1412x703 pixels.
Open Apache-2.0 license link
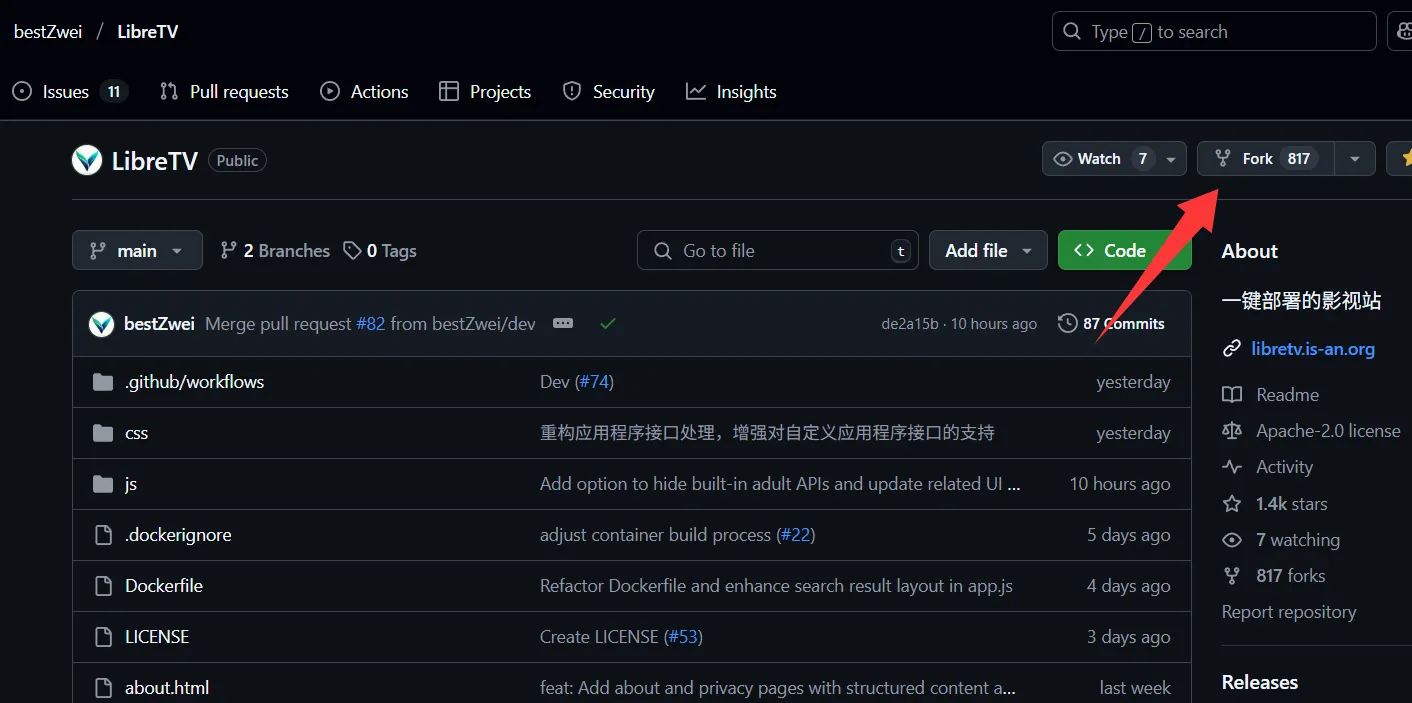click(x=1328, y=431)
